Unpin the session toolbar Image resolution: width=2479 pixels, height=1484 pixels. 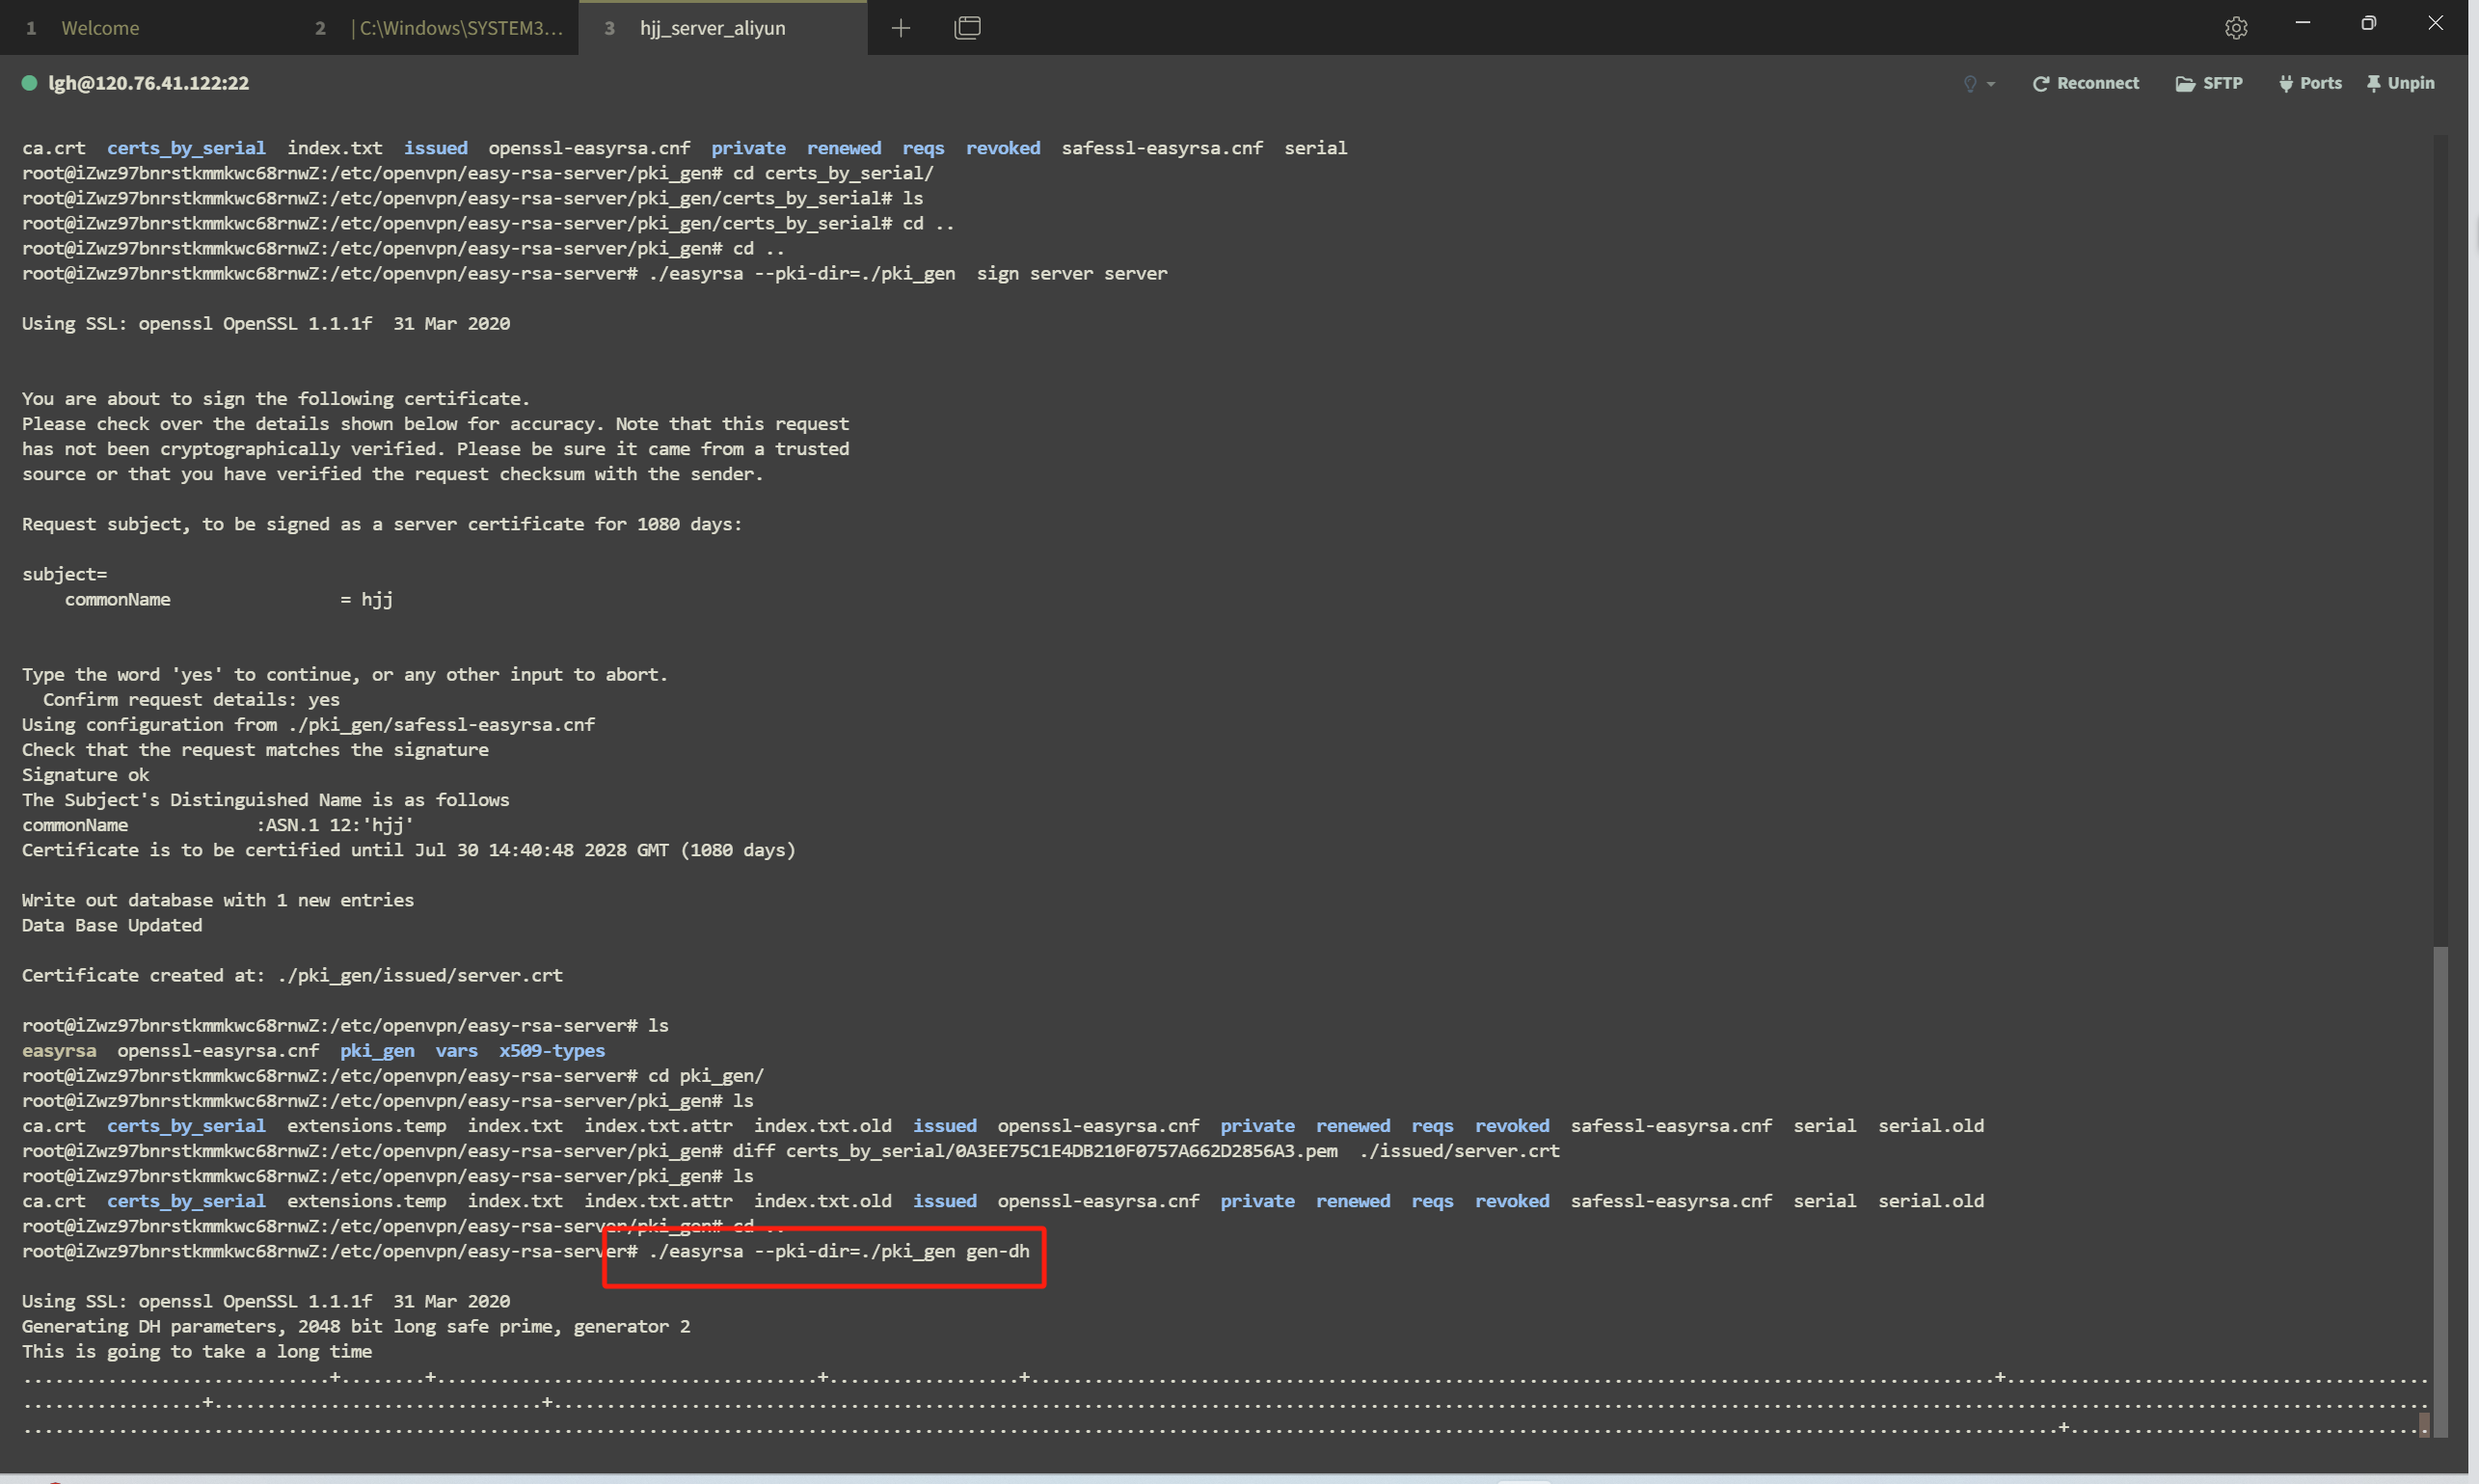tap(2400, 83)
